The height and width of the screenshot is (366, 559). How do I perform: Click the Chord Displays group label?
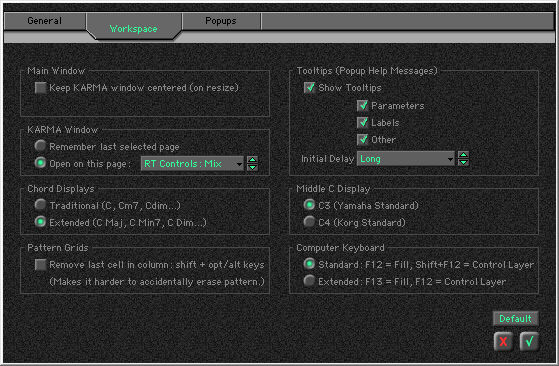(x=61, y=189)
